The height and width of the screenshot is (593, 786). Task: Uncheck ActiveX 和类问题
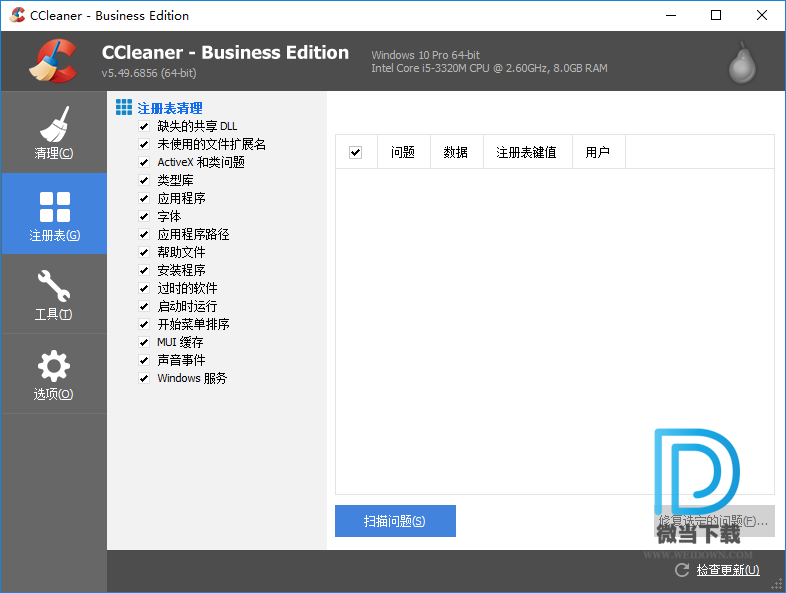click(x=144, y=162)
